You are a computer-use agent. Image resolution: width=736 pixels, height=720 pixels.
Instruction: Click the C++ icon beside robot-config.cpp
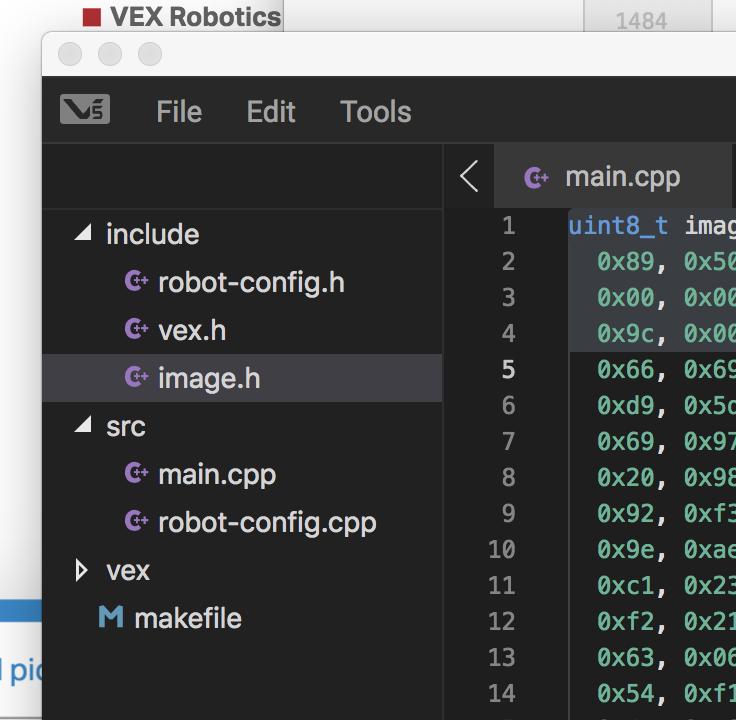pyautogui.click(x=136, y=522)
